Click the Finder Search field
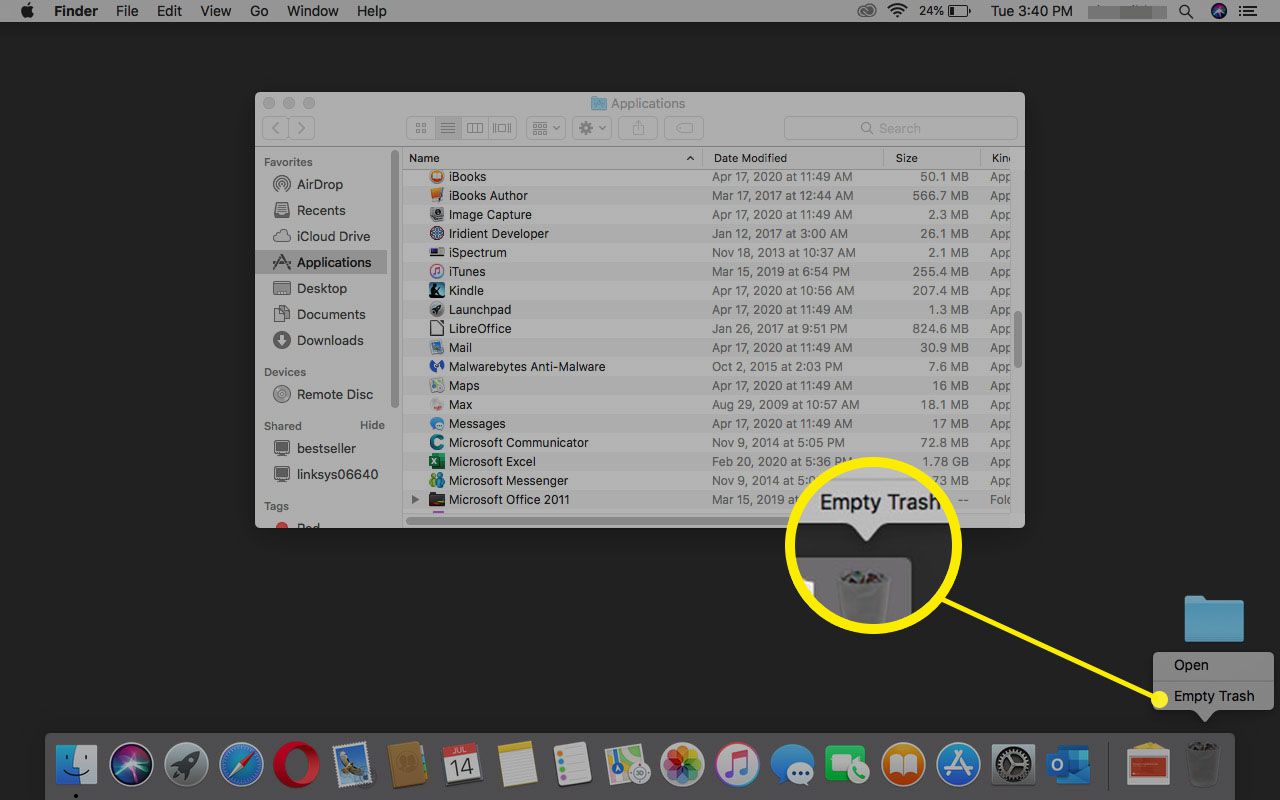 click(x=900, y=128)
